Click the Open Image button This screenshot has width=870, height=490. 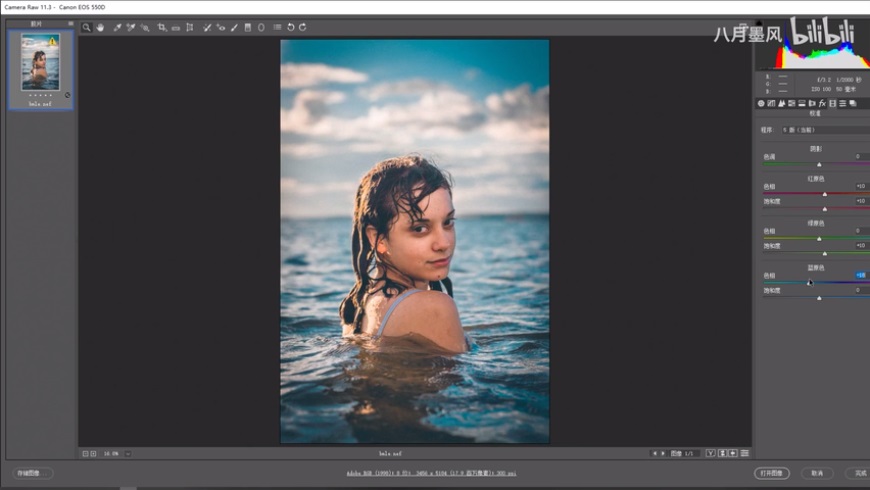tap(772, 473)
